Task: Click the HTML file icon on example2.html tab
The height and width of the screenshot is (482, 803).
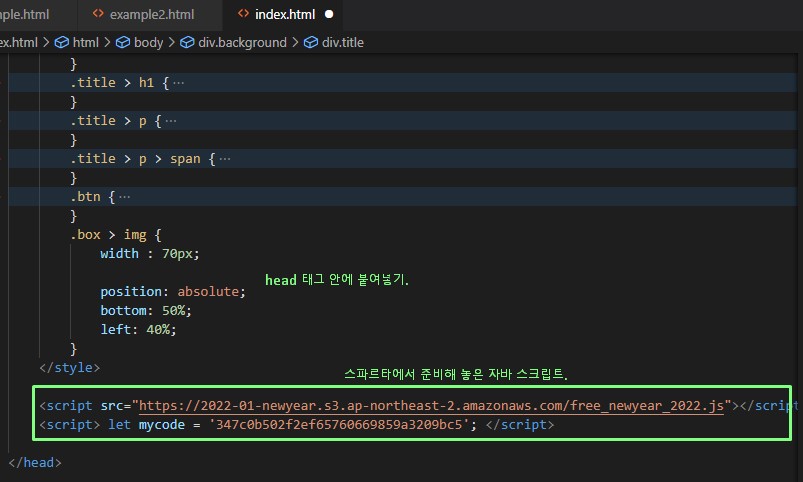Action: 98,14
